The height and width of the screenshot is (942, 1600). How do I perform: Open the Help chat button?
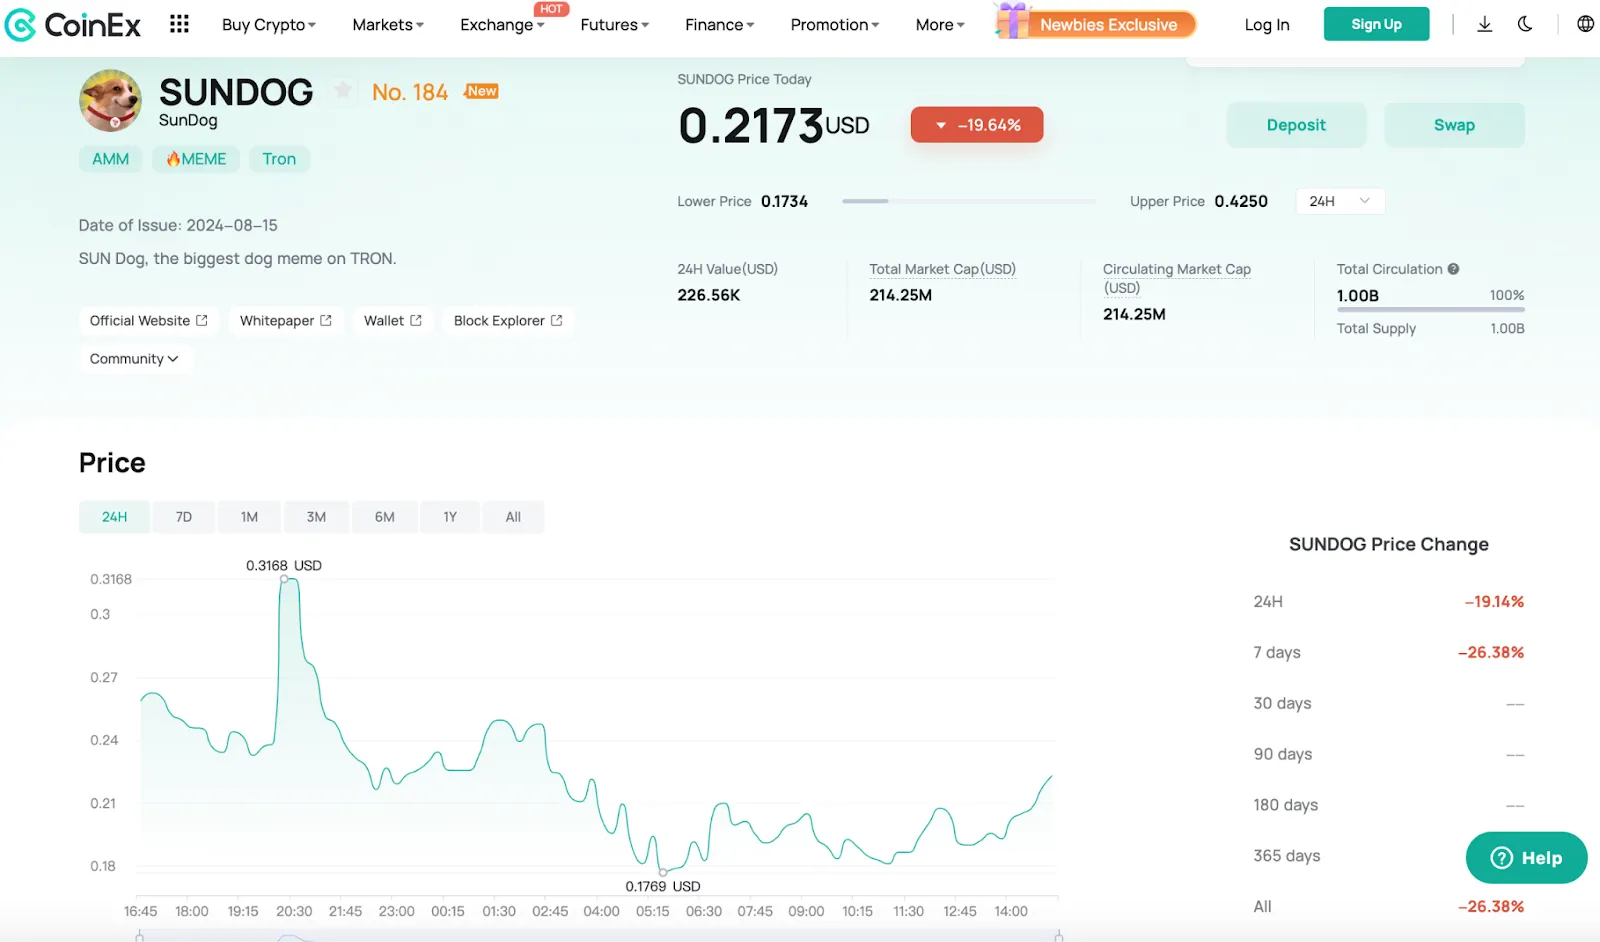coord(1526,858)
